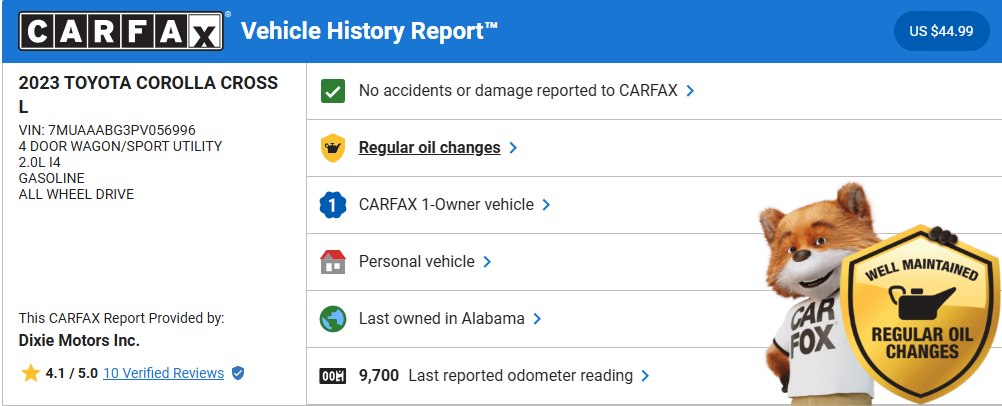The width and height of the screenshot is (1002, 406).
Task: Click the yellow oil can shield icon
Action: 333,148
